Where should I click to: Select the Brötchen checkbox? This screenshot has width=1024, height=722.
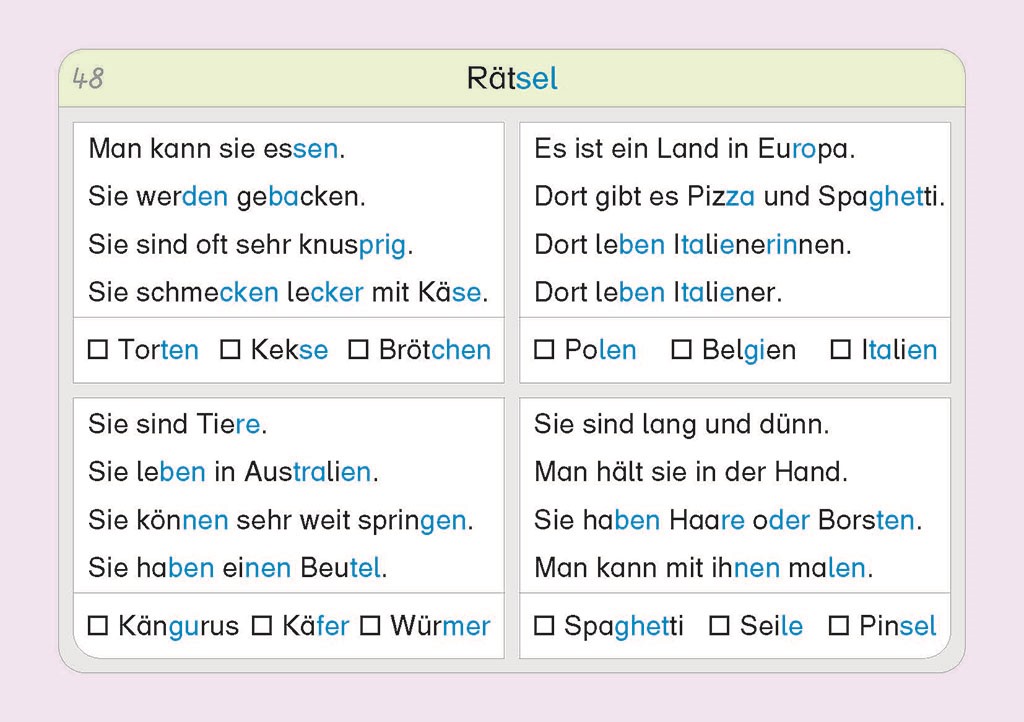(x=358, y=350)
